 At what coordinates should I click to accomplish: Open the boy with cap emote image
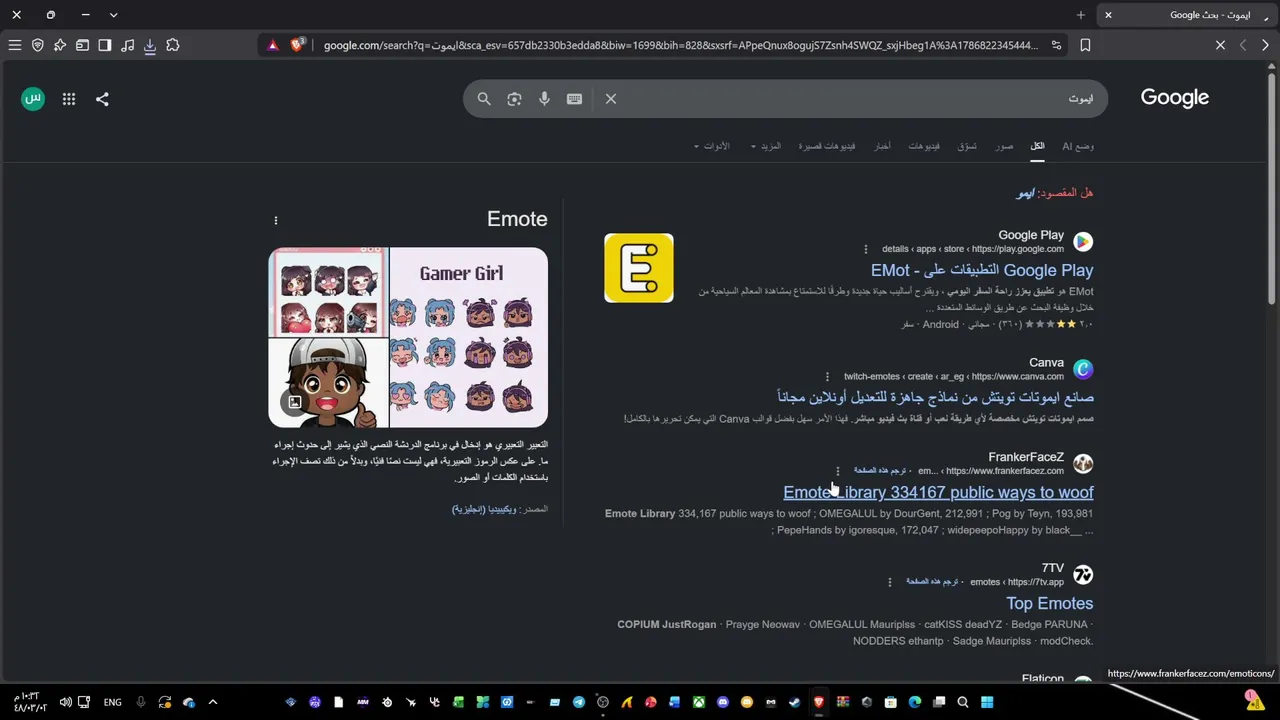328,383
